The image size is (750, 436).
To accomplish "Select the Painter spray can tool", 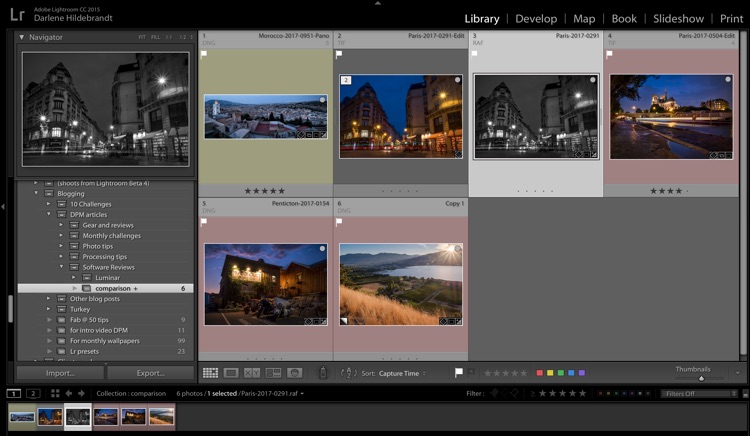I will click(x=323, y=373).
